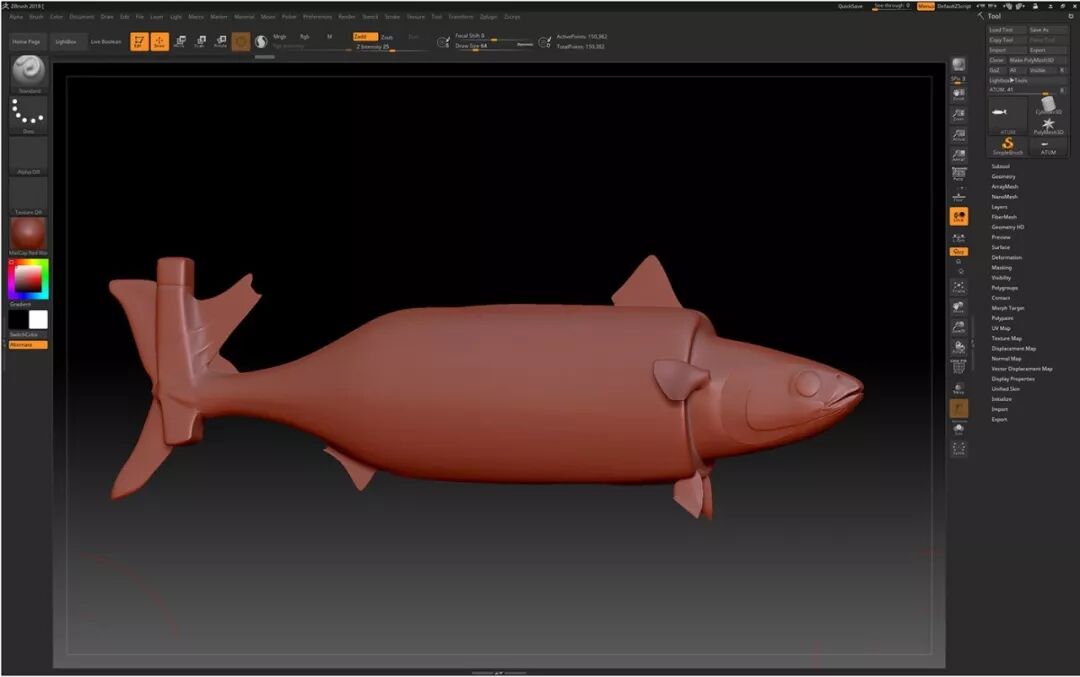Screen dimensions: 1080x677
Task: Open the Alpha Off selector
Action: click(x=28, y=154)
